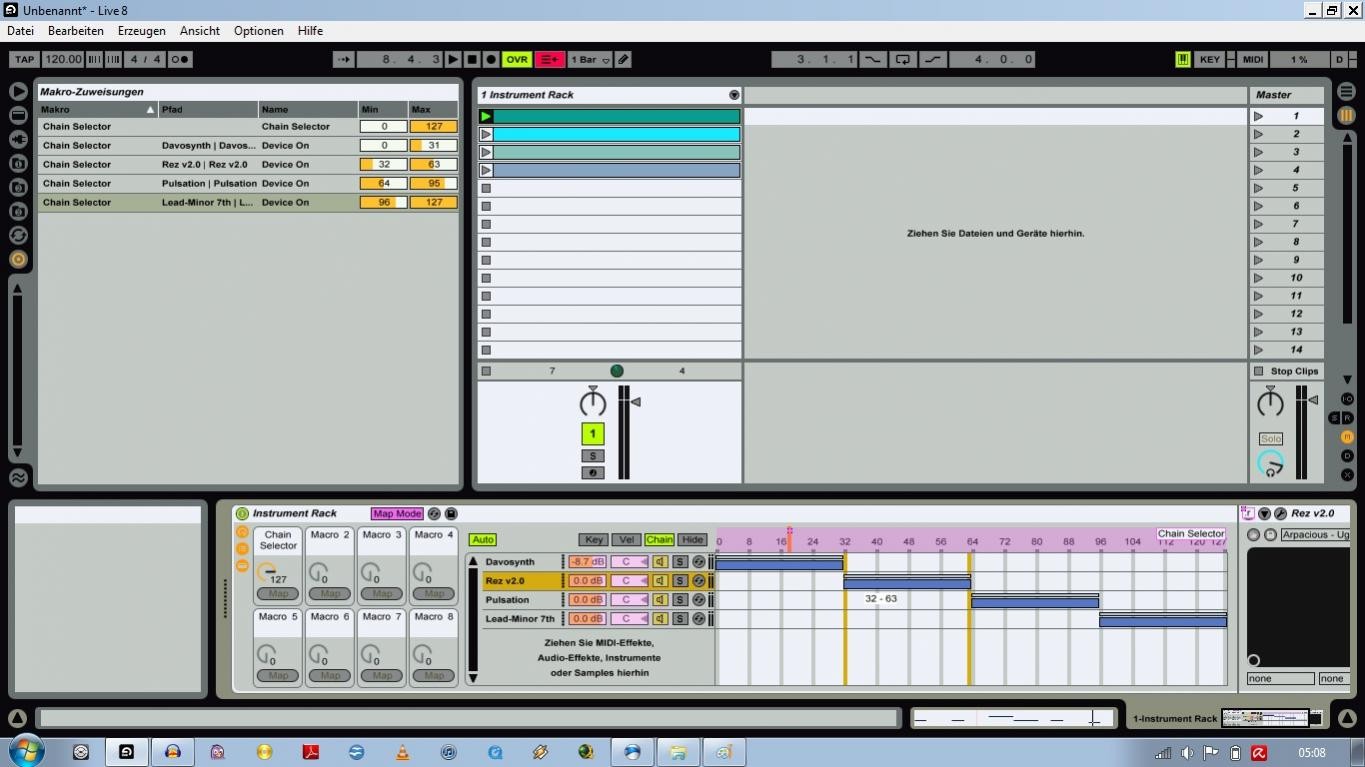The image size is (1365, 767).
Task: Open the Bearbeiten menu
Action: click(76, 31)
